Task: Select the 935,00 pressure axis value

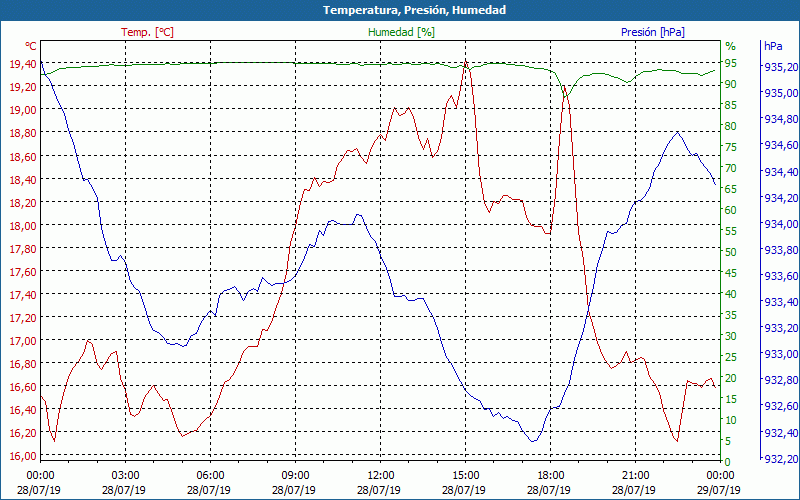Action: tap(781, 93)
